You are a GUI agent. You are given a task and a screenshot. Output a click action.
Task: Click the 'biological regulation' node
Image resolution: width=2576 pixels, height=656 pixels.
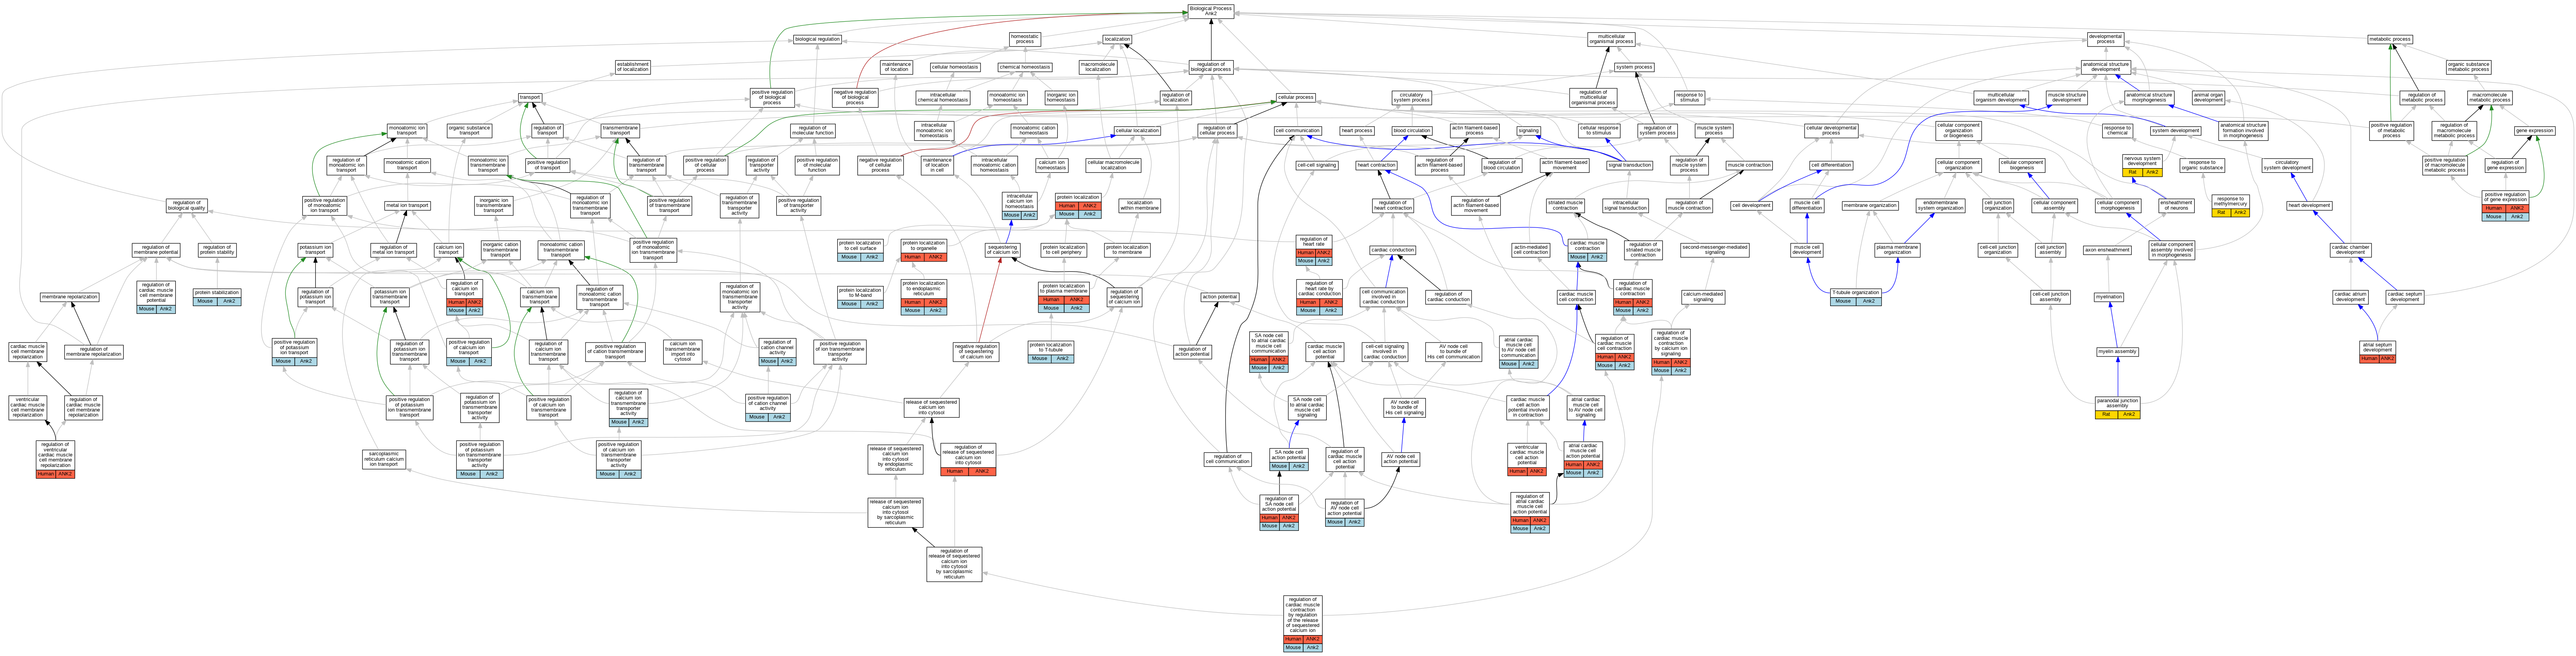[x=817, y=39]
